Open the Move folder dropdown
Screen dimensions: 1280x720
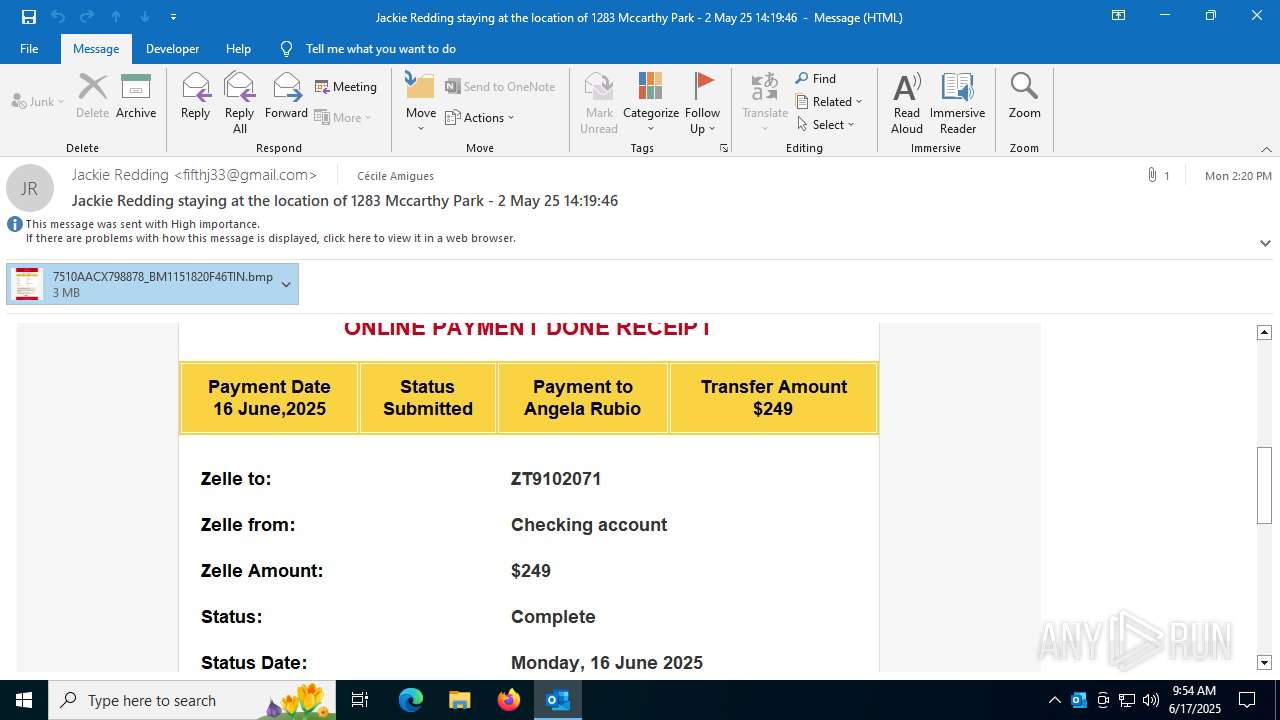click(x=421, y=103)
